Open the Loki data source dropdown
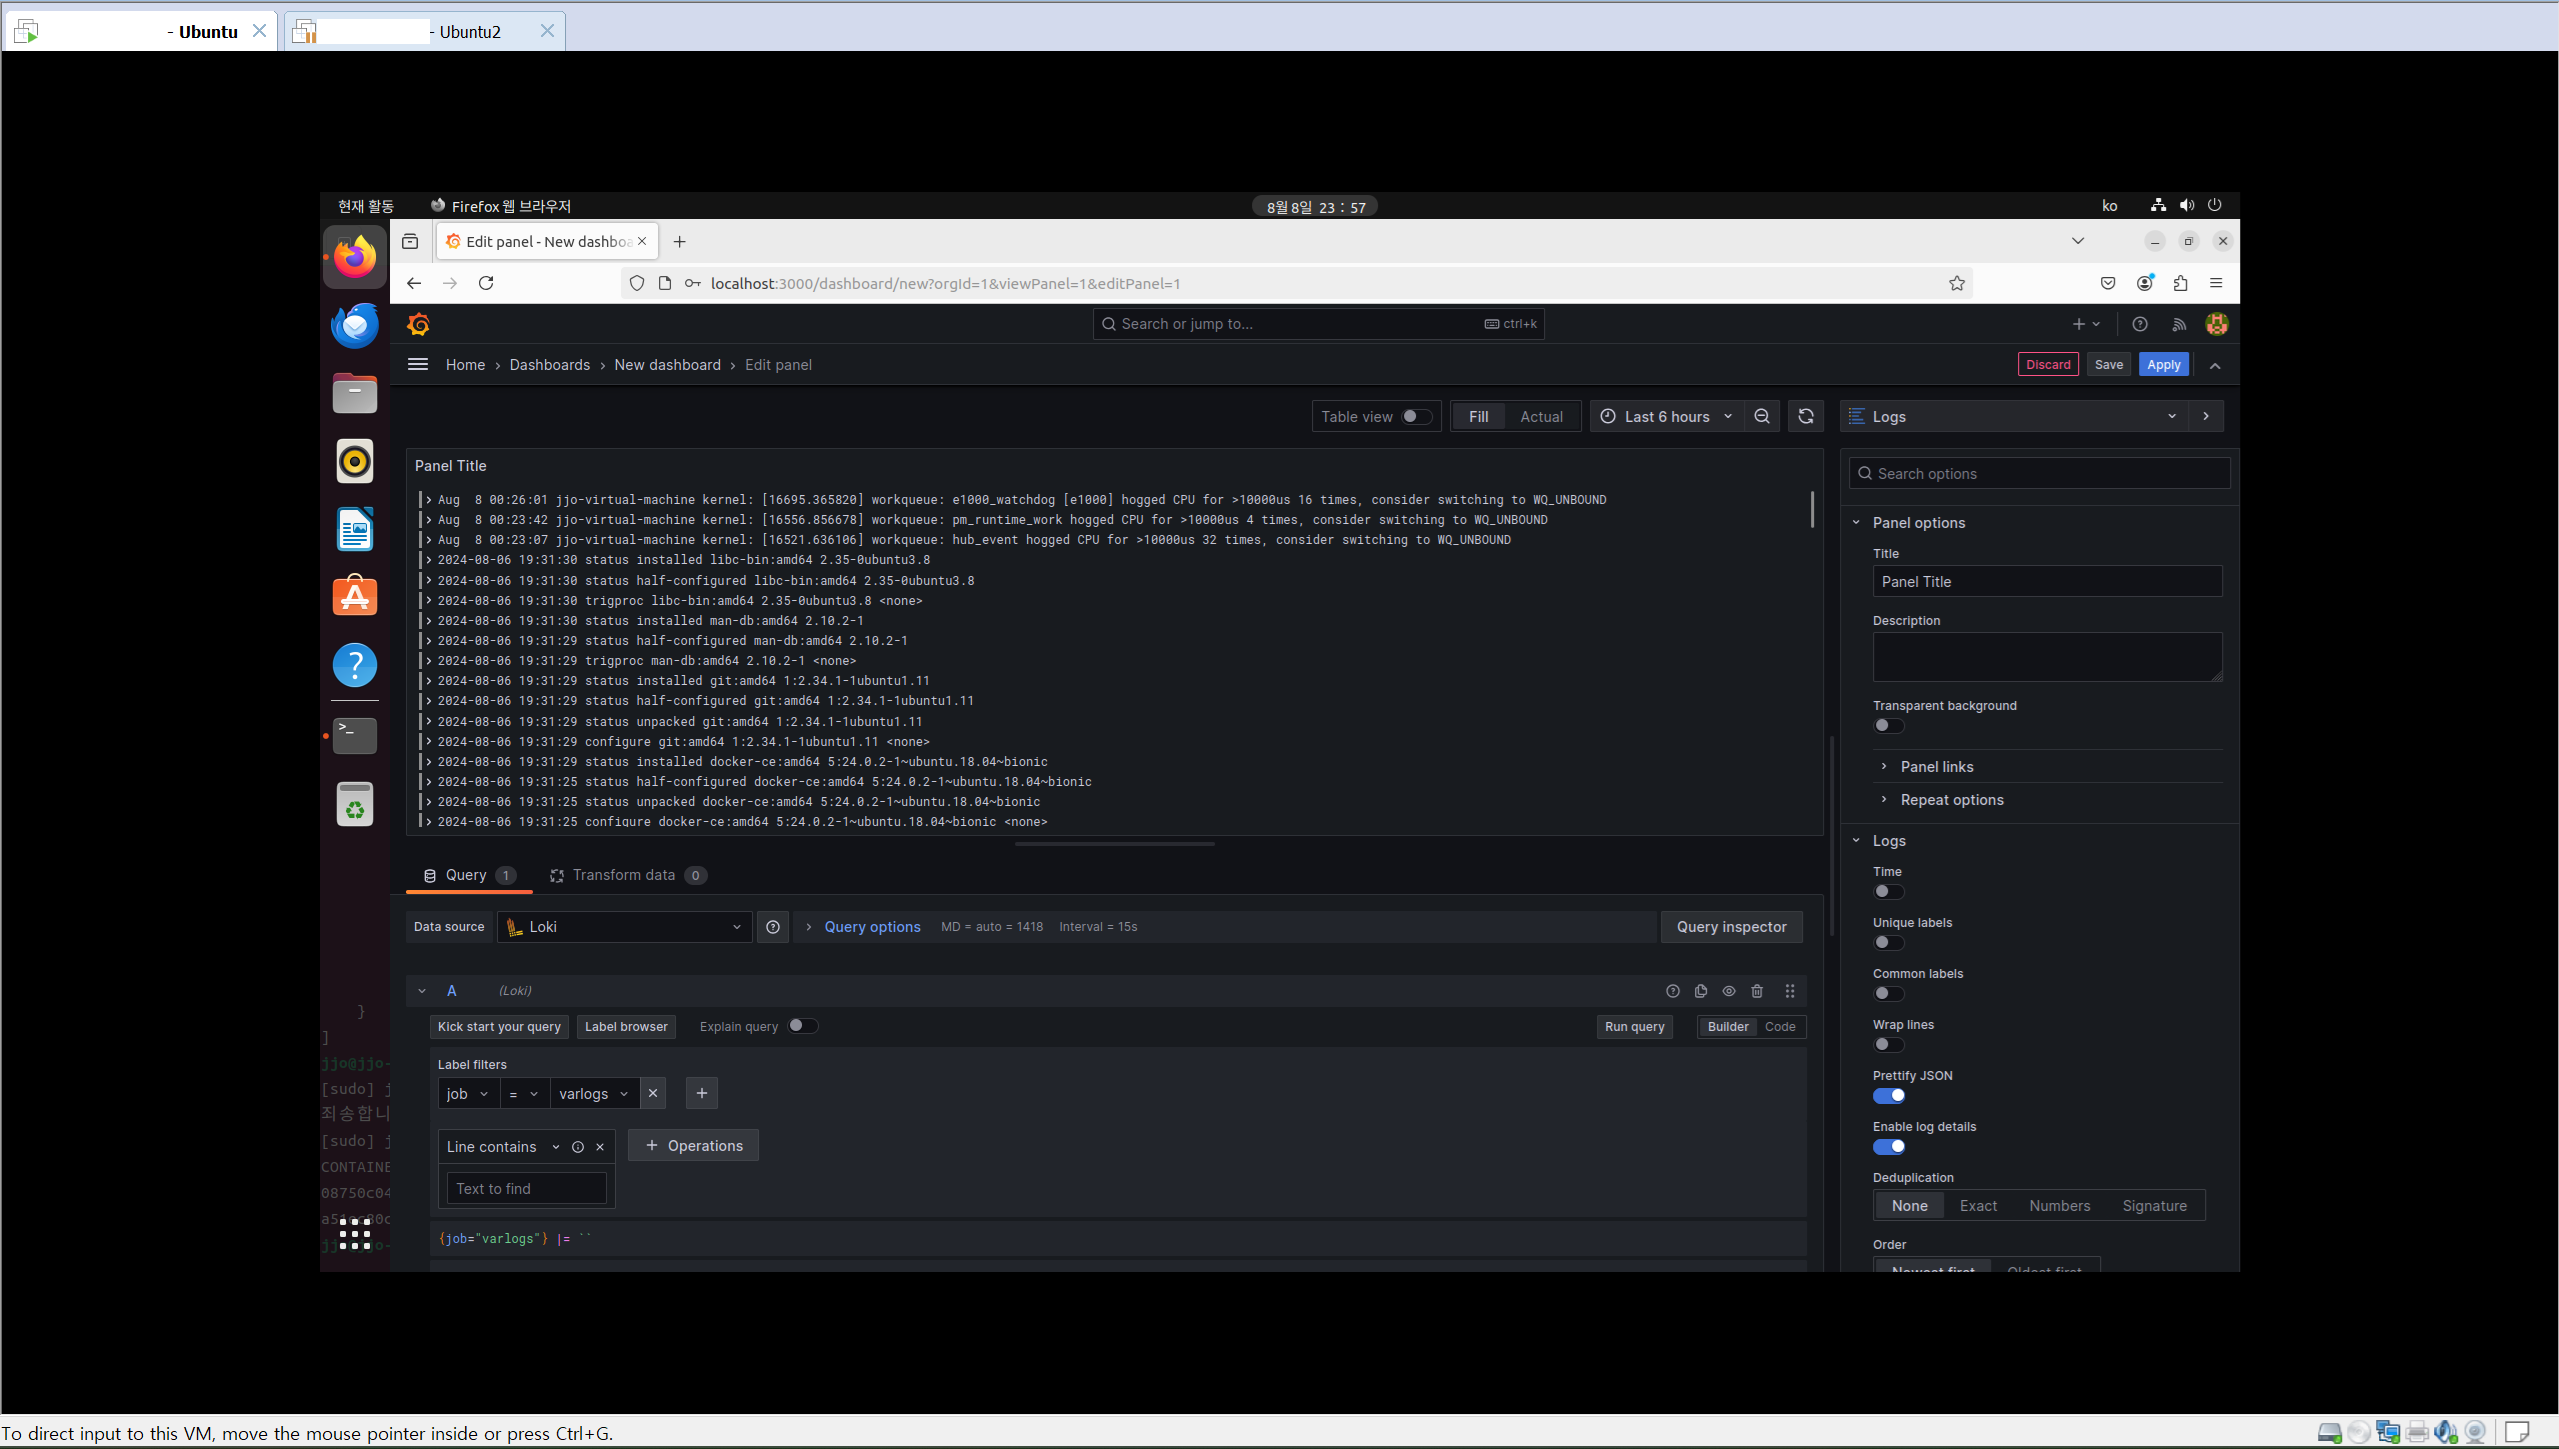 click(x=625, y=927)
